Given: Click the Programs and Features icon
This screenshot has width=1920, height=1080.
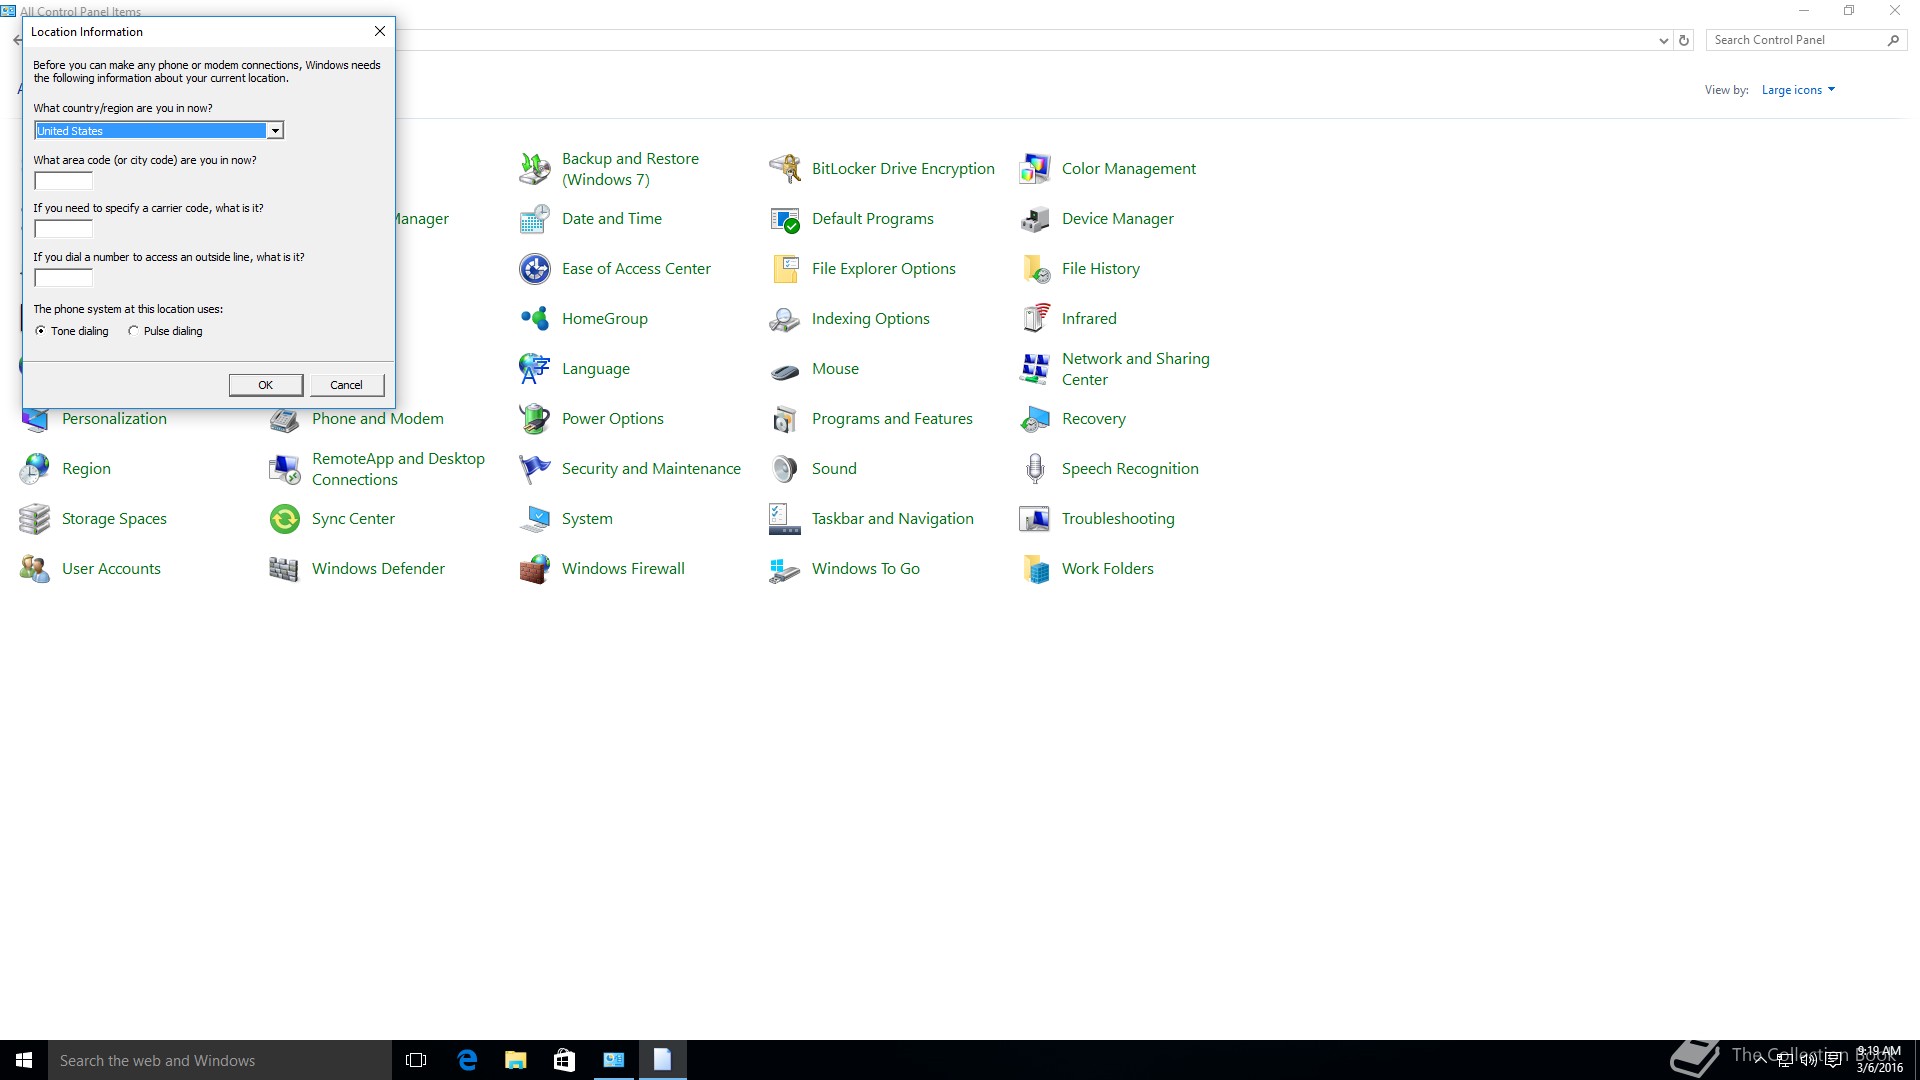Looking at the screenshot, I should coord(785,419).
